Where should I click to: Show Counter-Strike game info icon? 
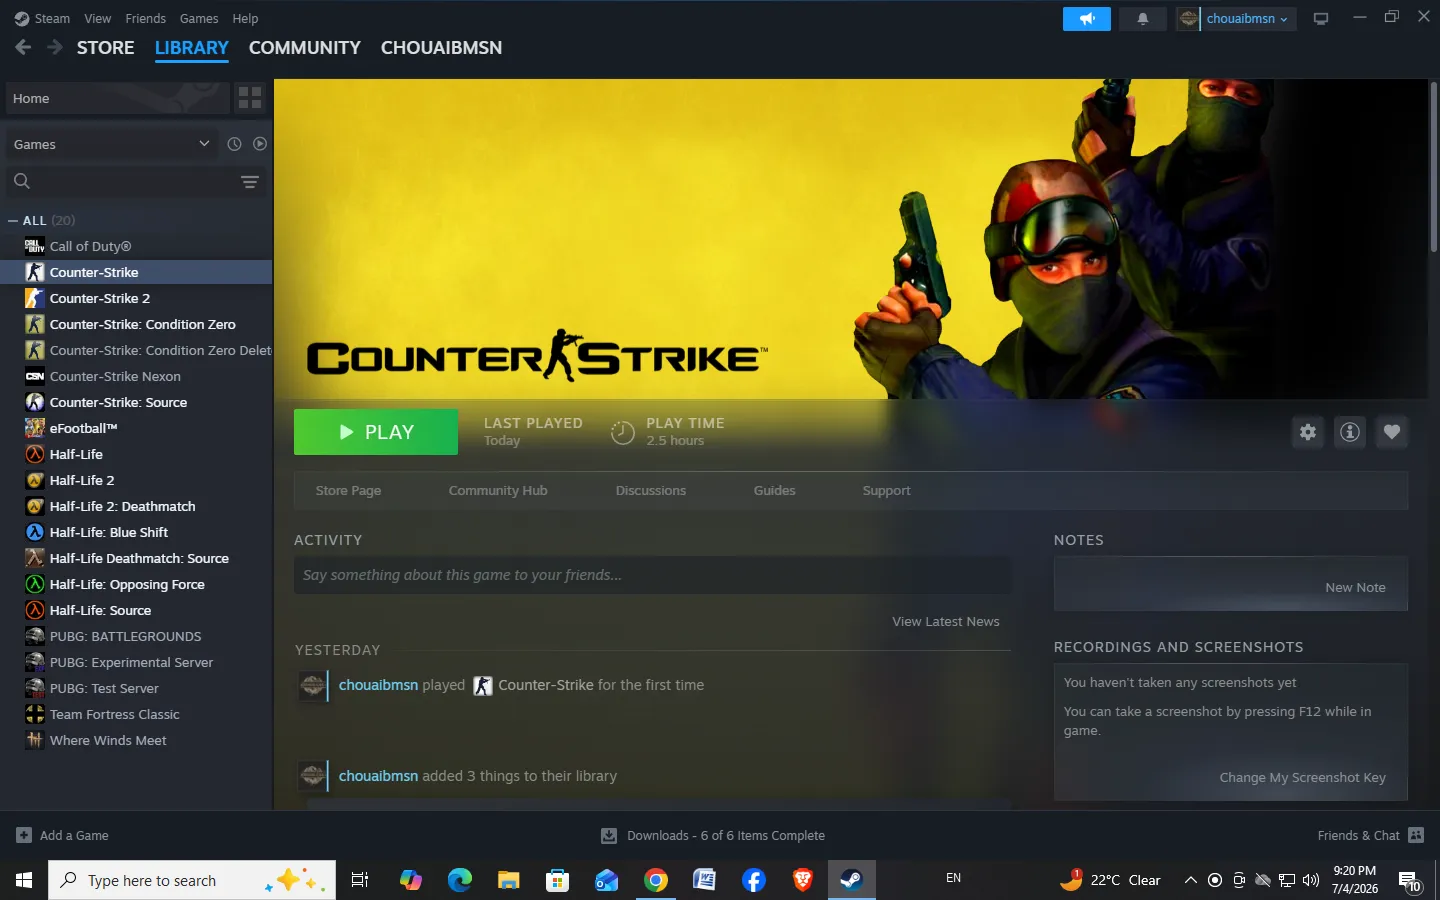1350,432
